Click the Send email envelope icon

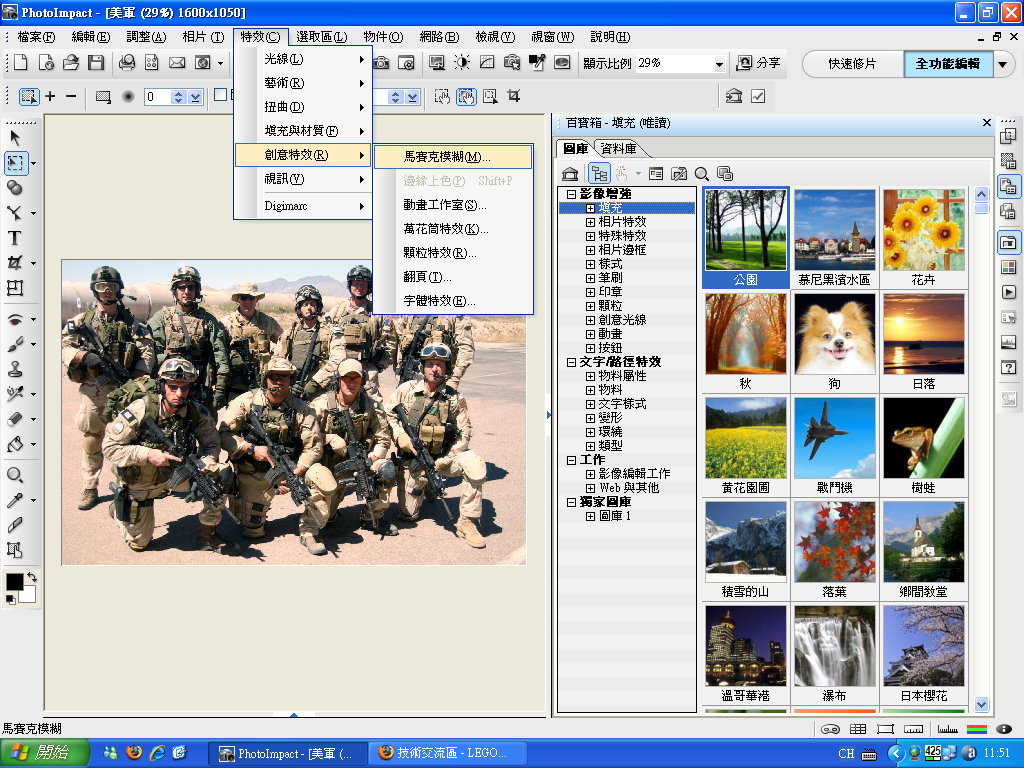tap(177, 63)
